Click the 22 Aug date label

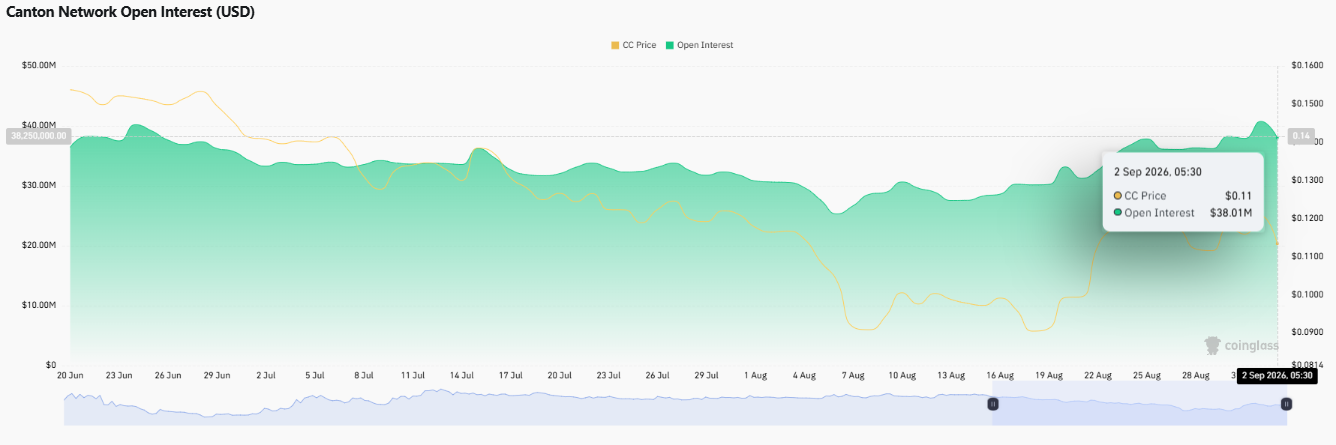(1099, 375)
